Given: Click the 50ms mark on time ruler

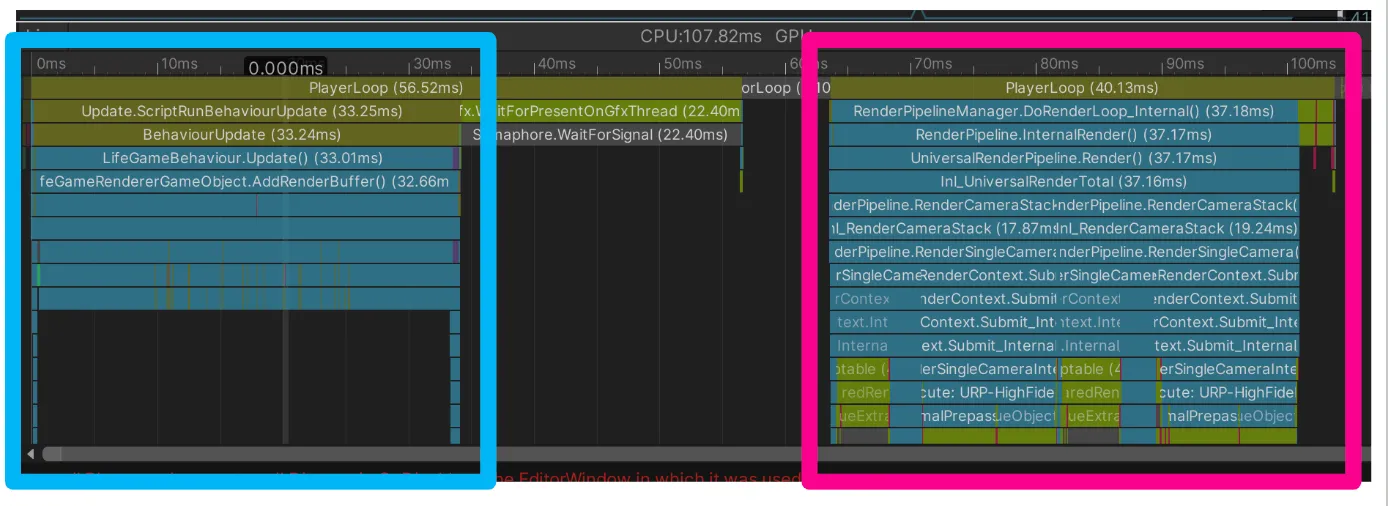Looking at the screenshot, I should point(682,64).
